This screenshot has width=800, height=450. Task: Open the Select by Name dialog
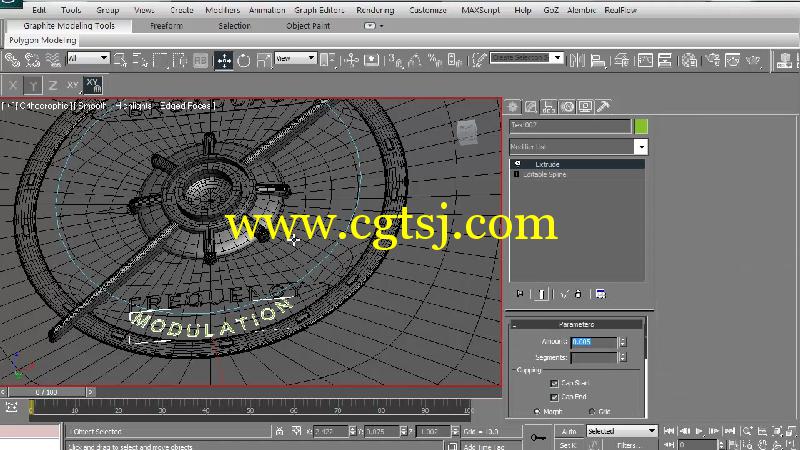click(140, 60)
